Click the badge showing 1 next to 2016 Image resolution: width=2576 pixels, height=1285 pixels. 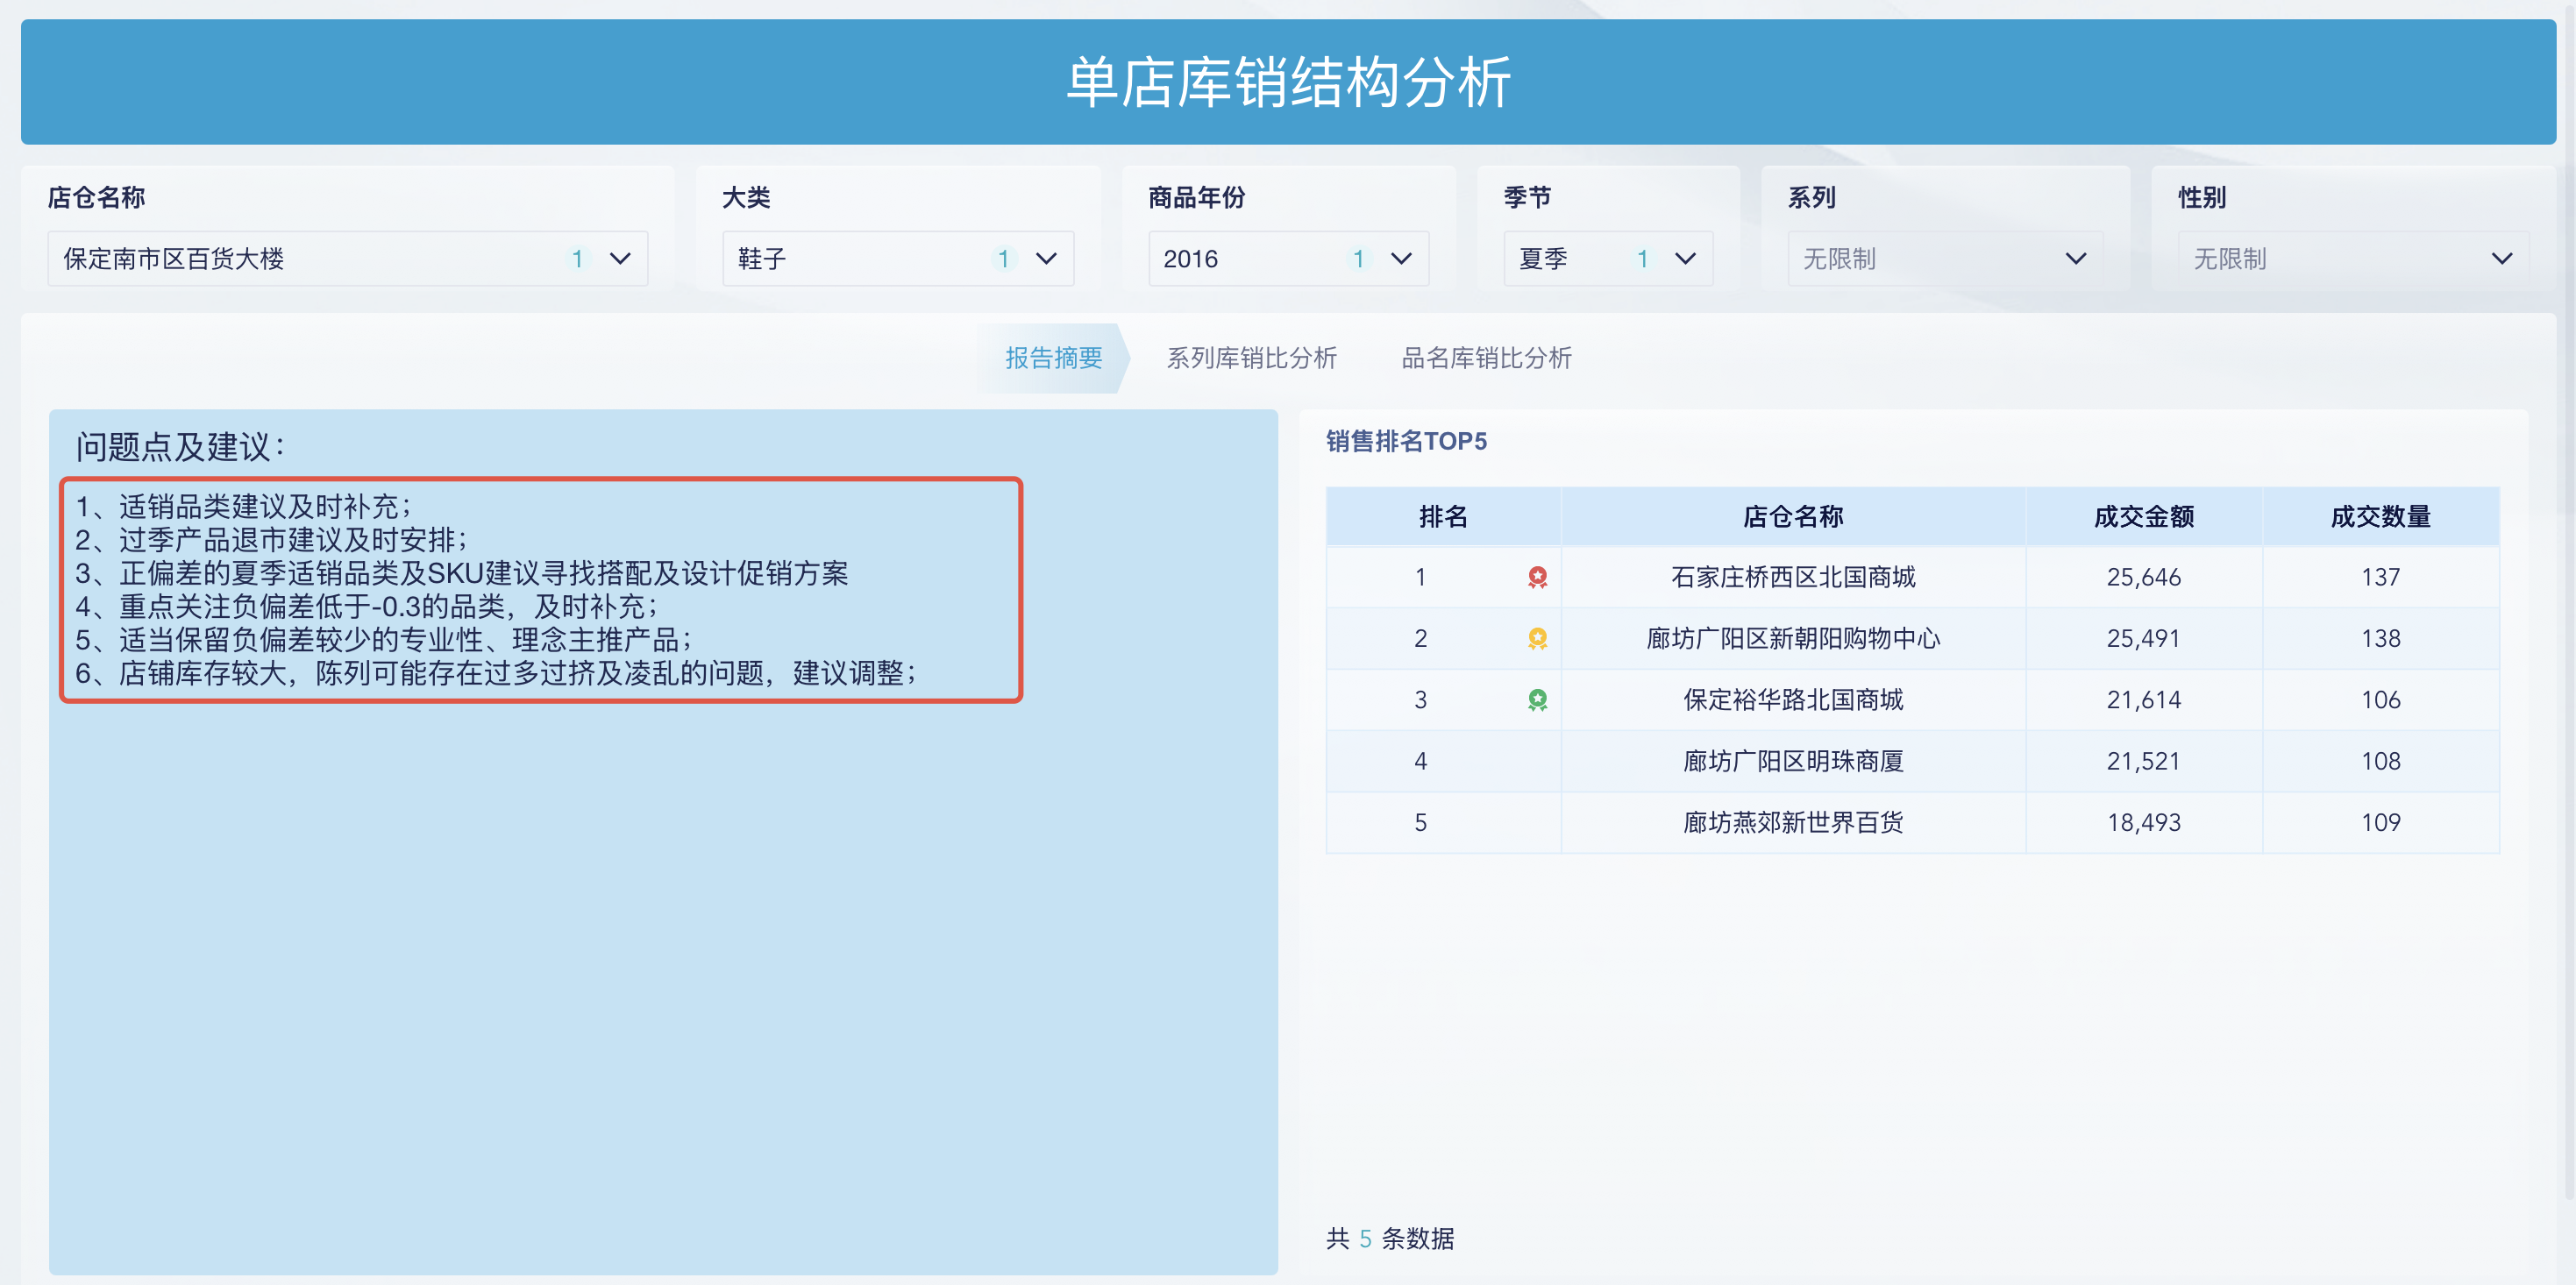(x=1359, y=258)
